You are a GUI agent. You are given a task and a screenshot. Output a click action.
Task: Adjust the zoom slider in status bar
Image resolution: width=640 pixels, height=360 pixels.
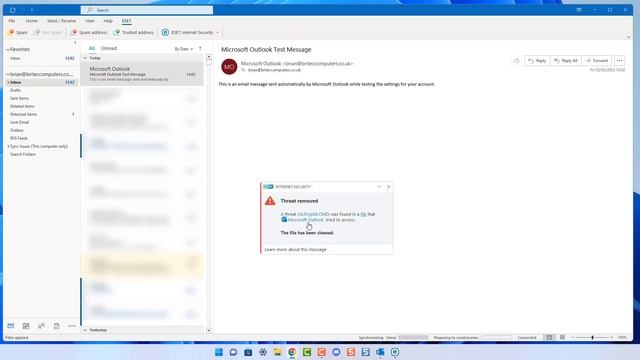(x=592, y=338)
